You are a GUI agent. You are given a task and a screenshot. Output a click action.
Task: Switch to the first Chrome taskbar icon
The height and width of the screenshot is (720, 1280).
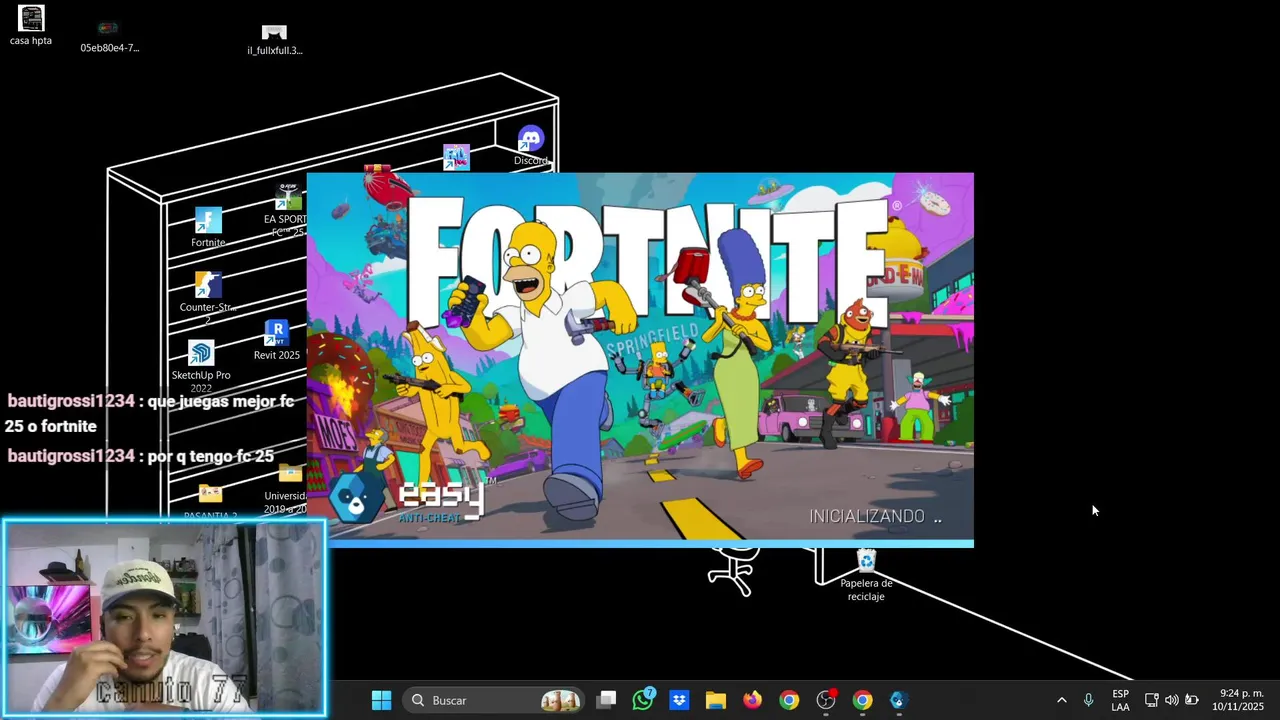(789, 700)
